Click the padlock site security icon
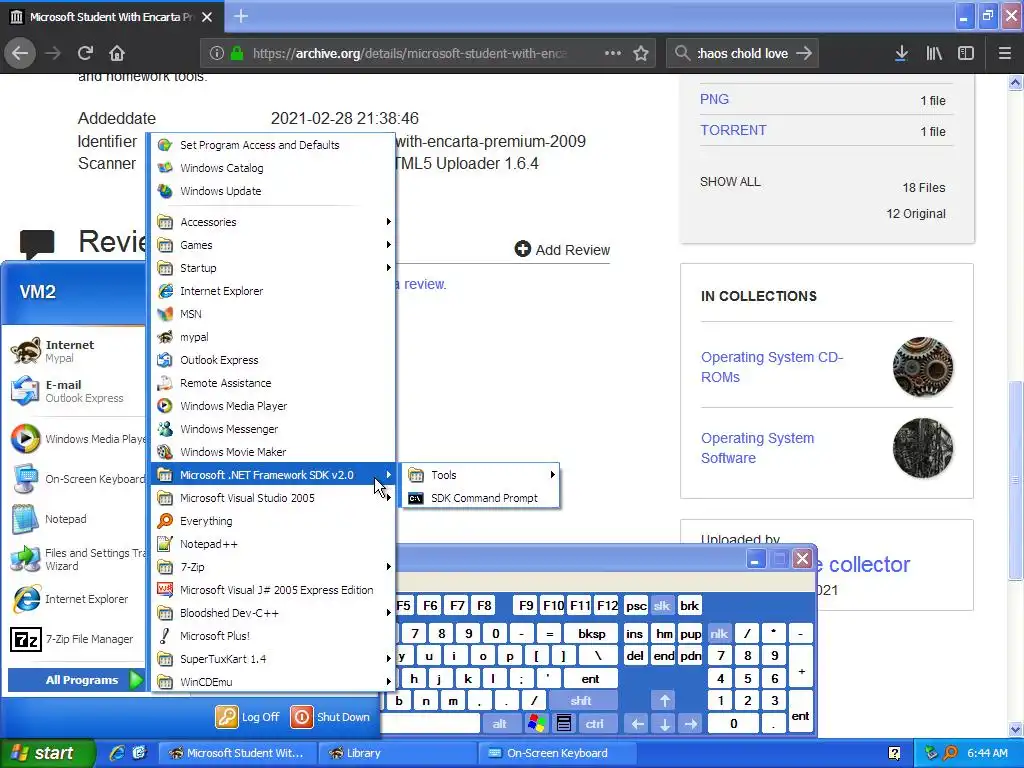 (237, 53)
